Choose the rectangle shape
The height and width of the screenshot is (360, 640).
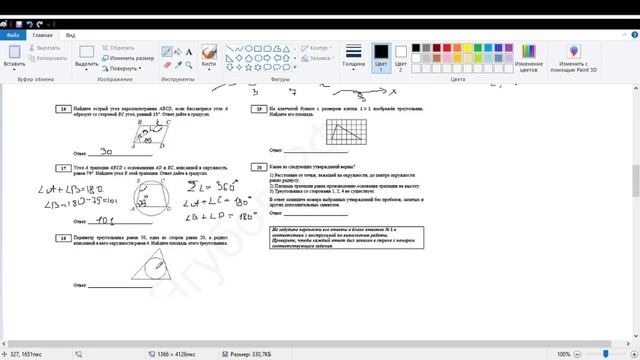pyautogui.click(x=258, y=49)
